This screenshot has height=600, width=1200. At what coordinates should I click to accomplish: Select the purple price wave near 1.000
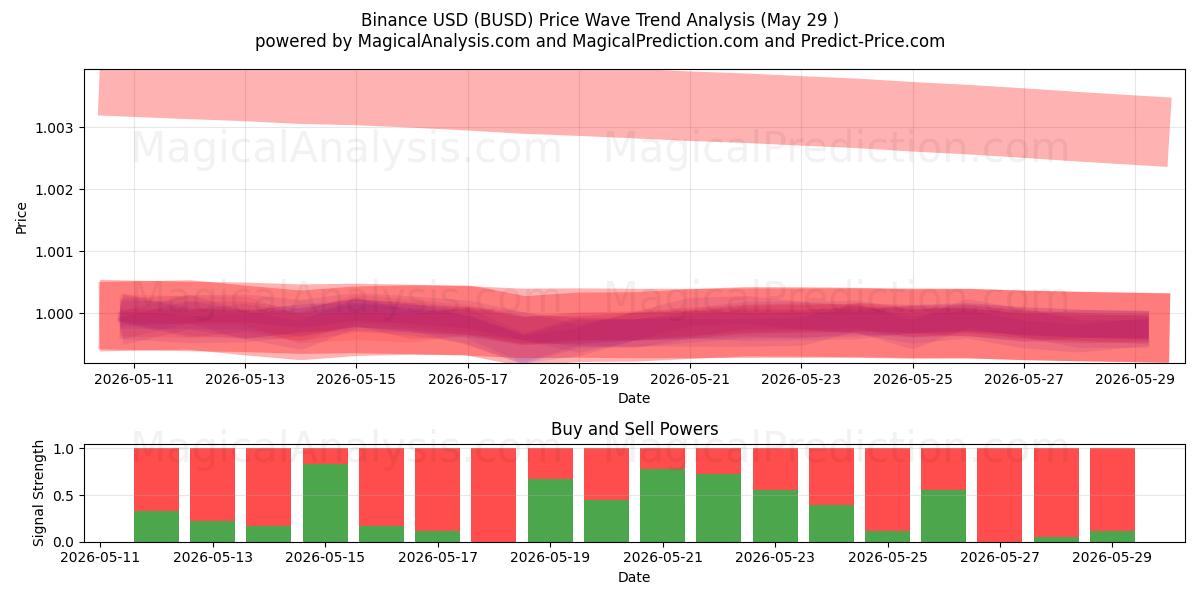click(634, 325)
